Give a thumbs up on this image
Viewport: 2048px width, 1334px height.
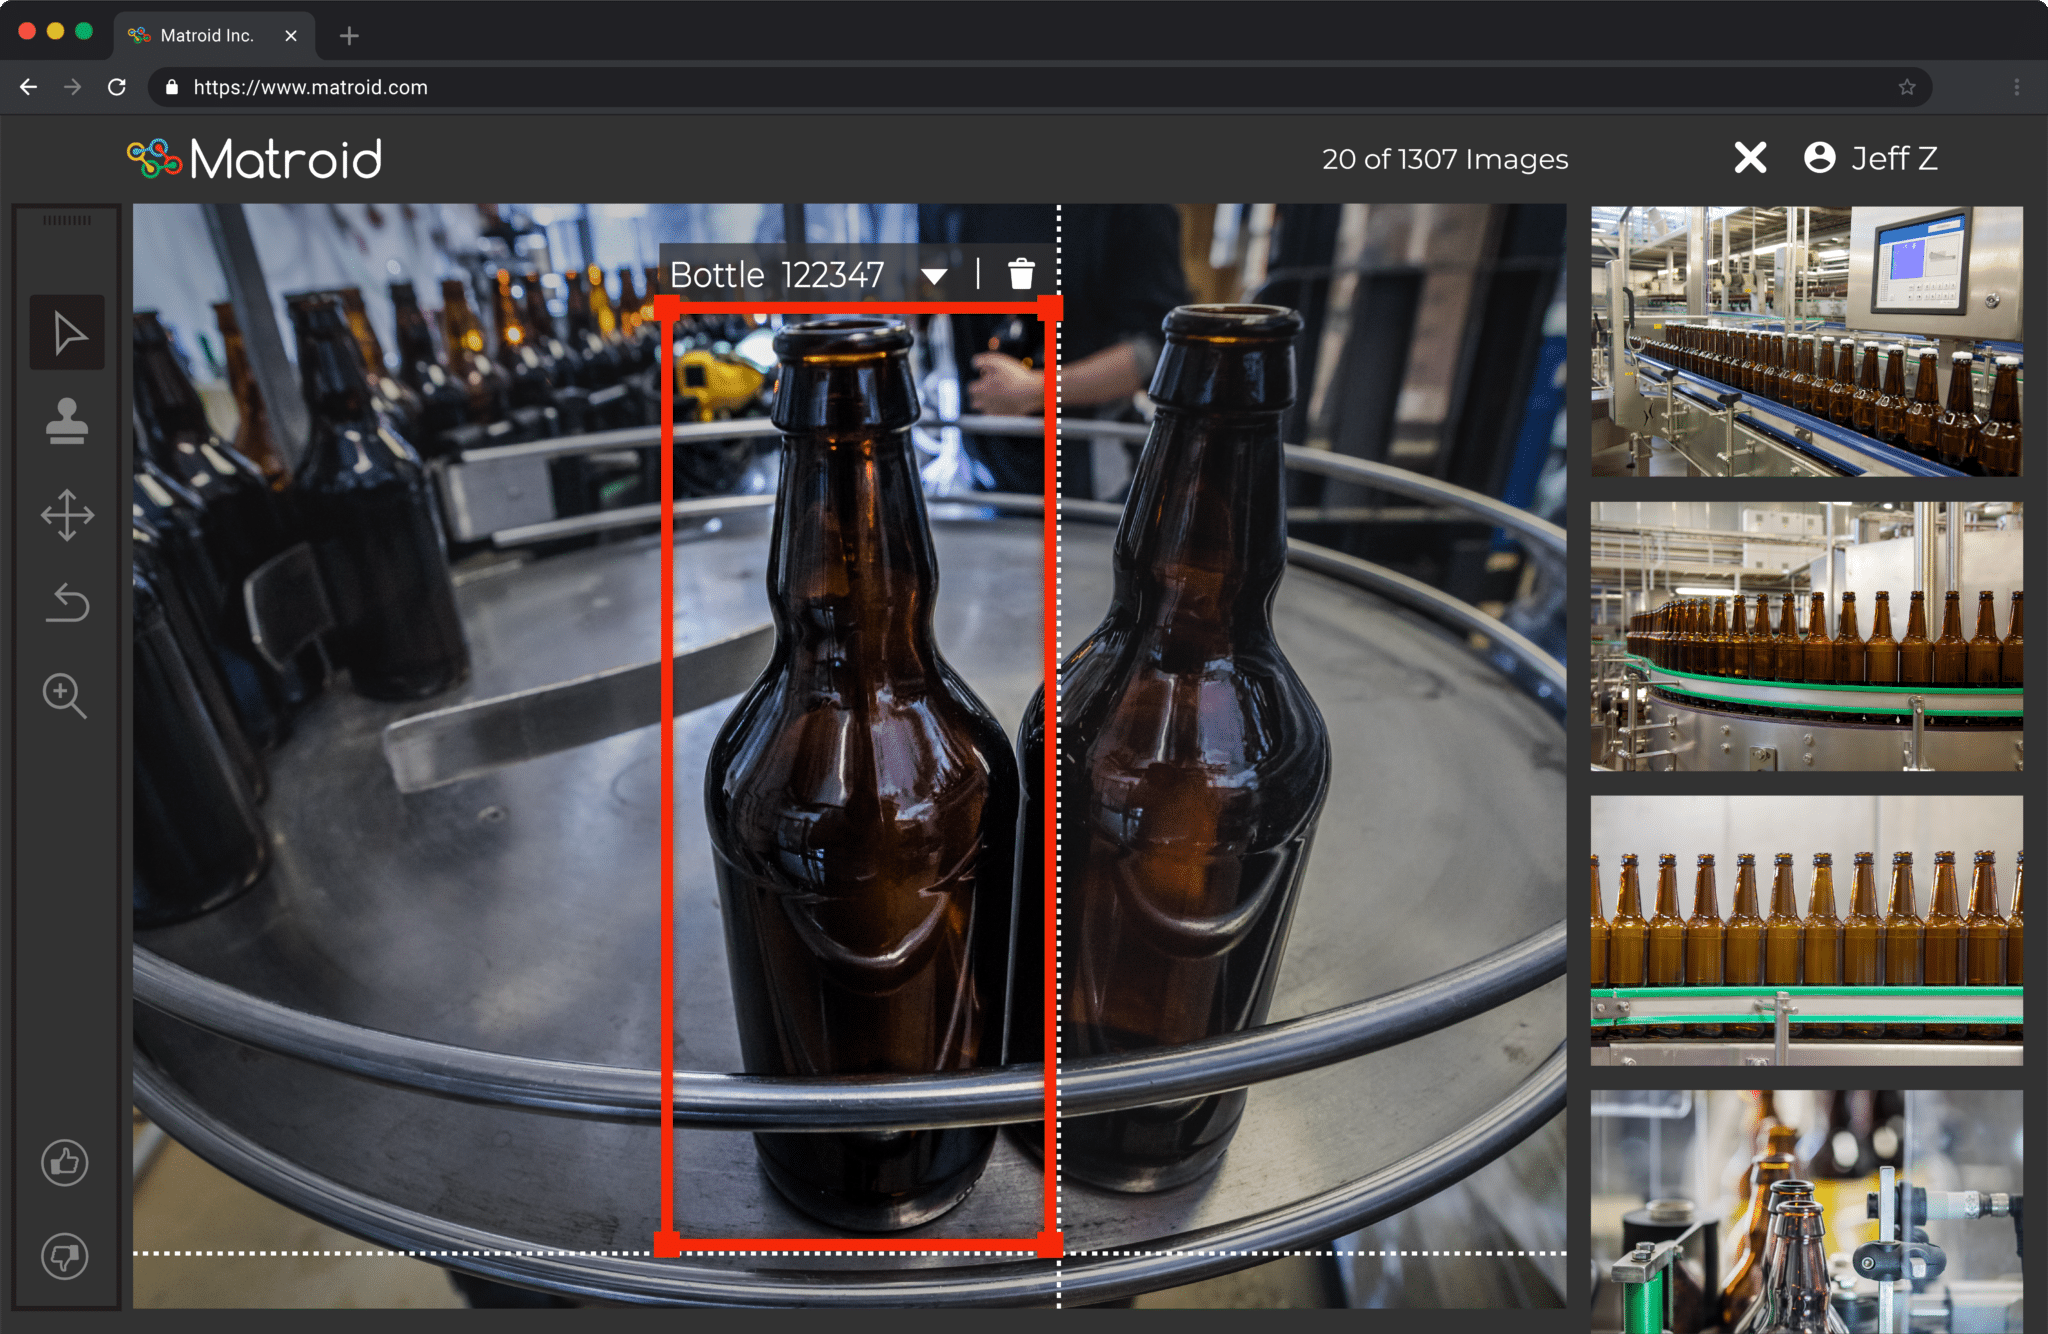[x=64, y=1162]
